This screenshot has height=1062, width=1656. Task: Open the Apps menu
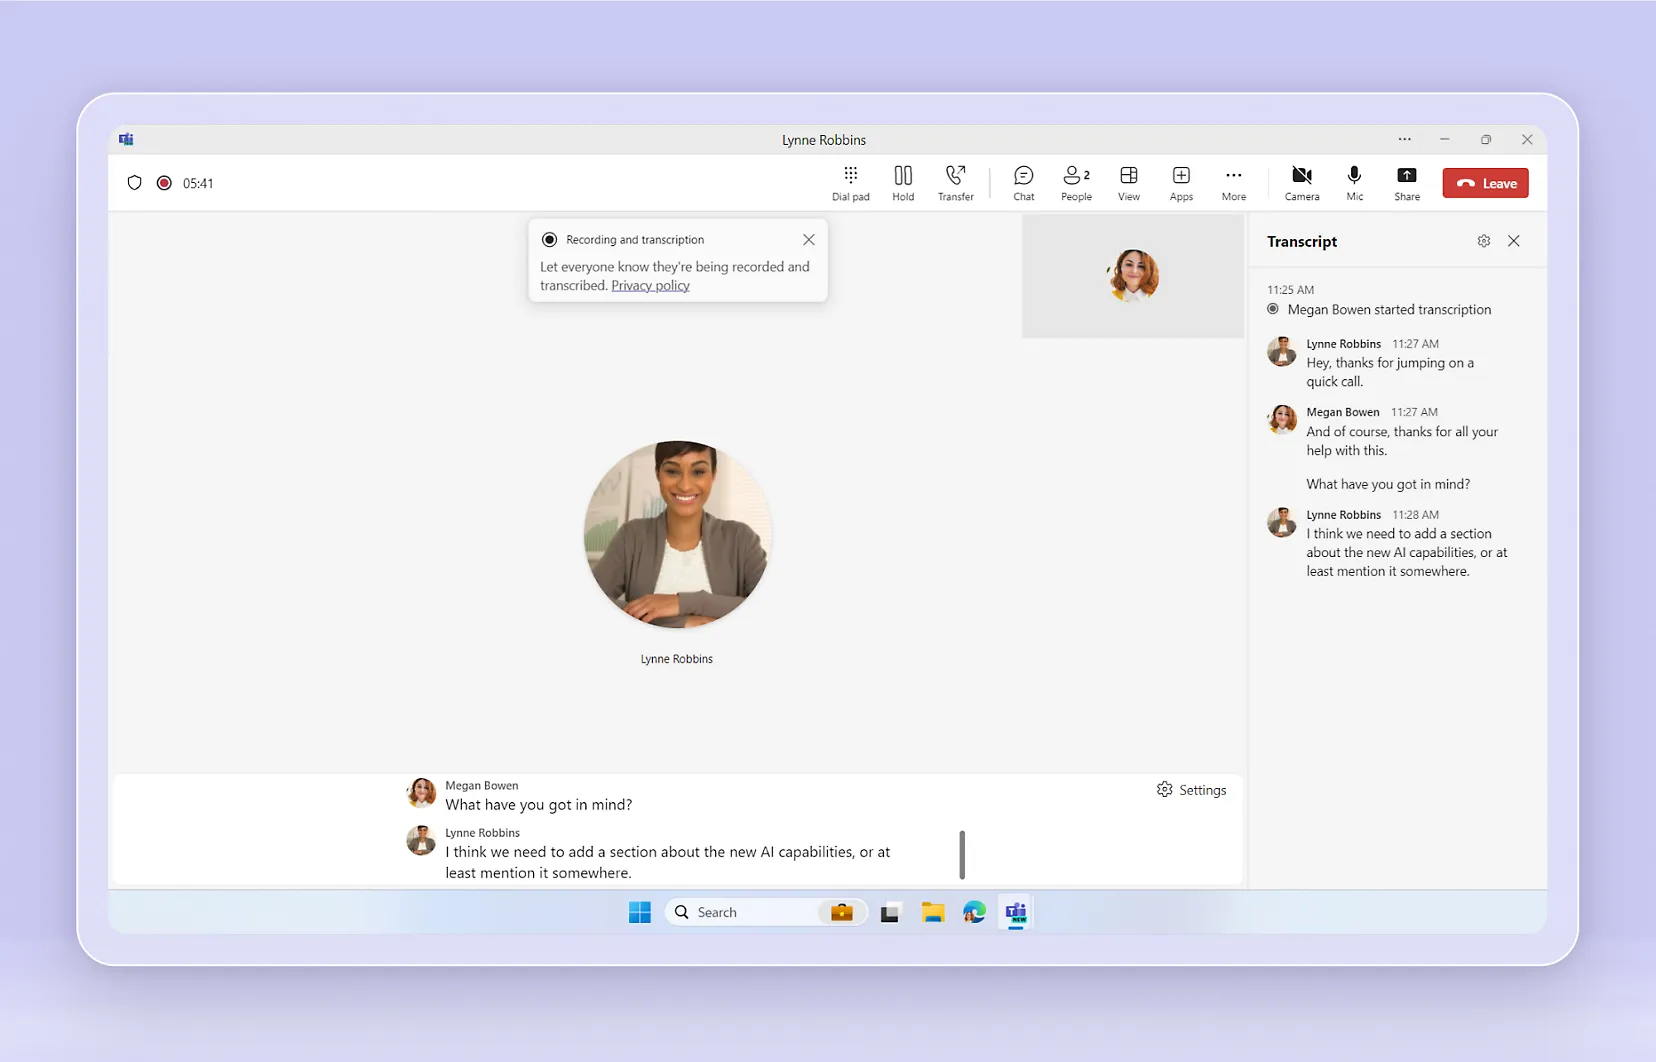point(1181,183)
